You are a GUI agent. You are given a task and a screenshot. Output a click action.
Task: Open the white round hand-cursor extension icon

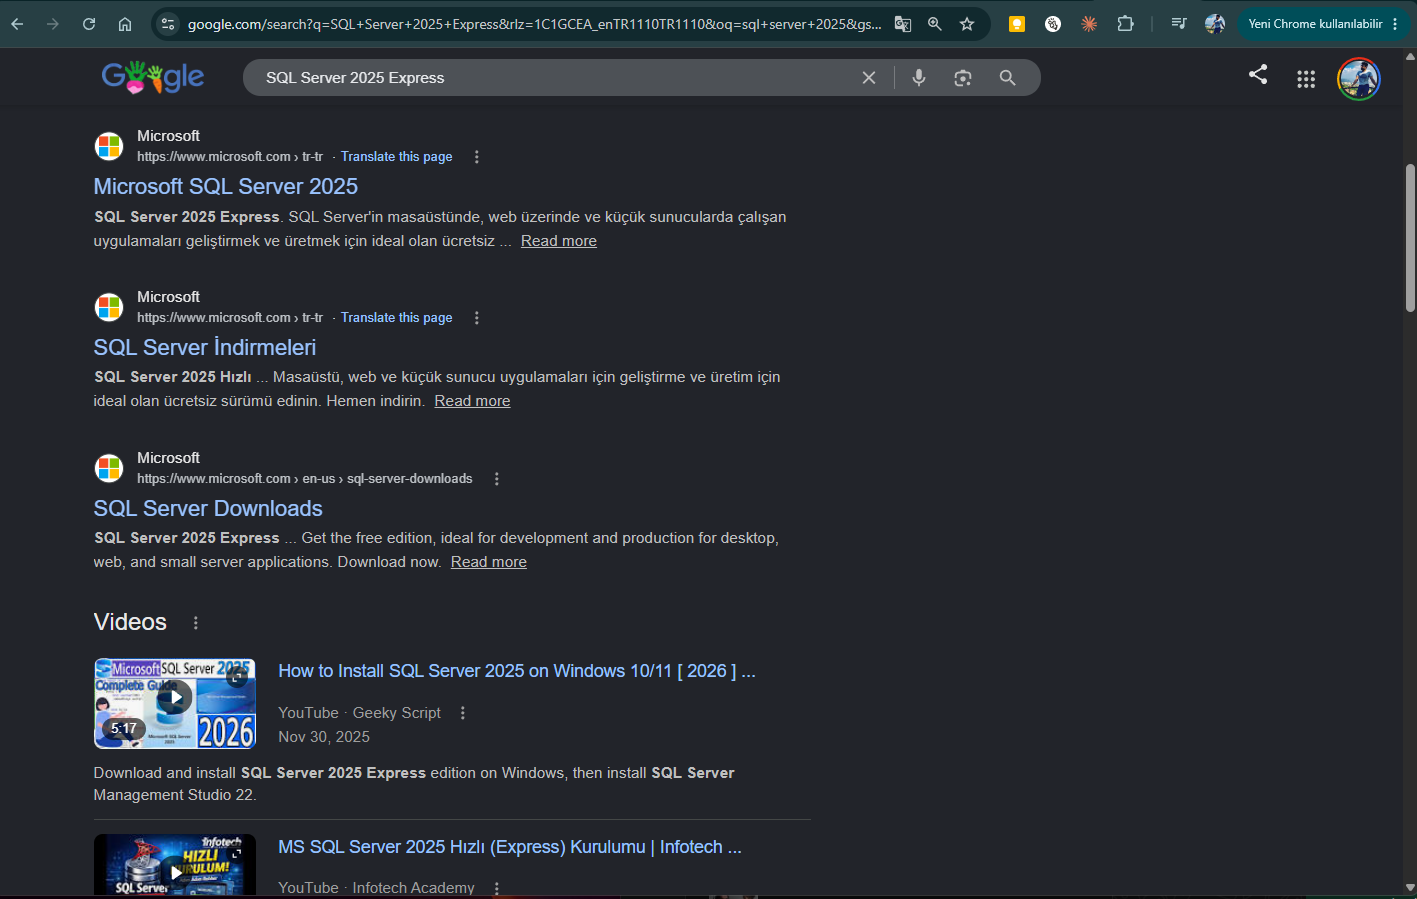point(1053,24)
